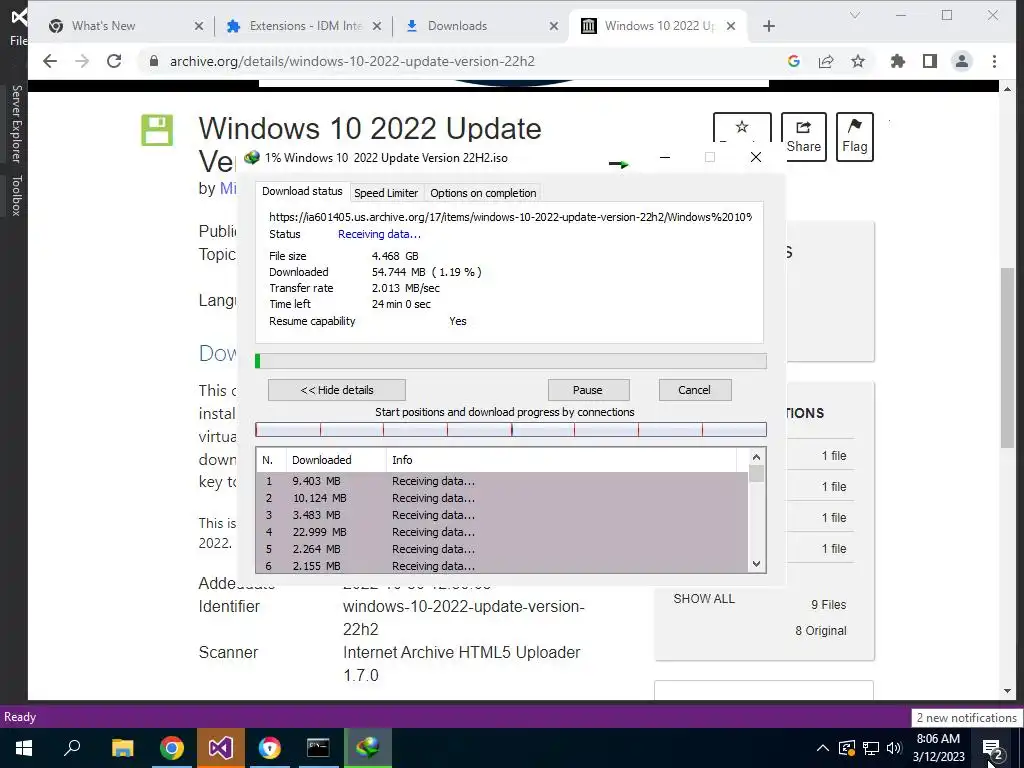Screen dimensions: 1024x768
Task: Select connection row with 2.155 MB
Action: (502, 566)
